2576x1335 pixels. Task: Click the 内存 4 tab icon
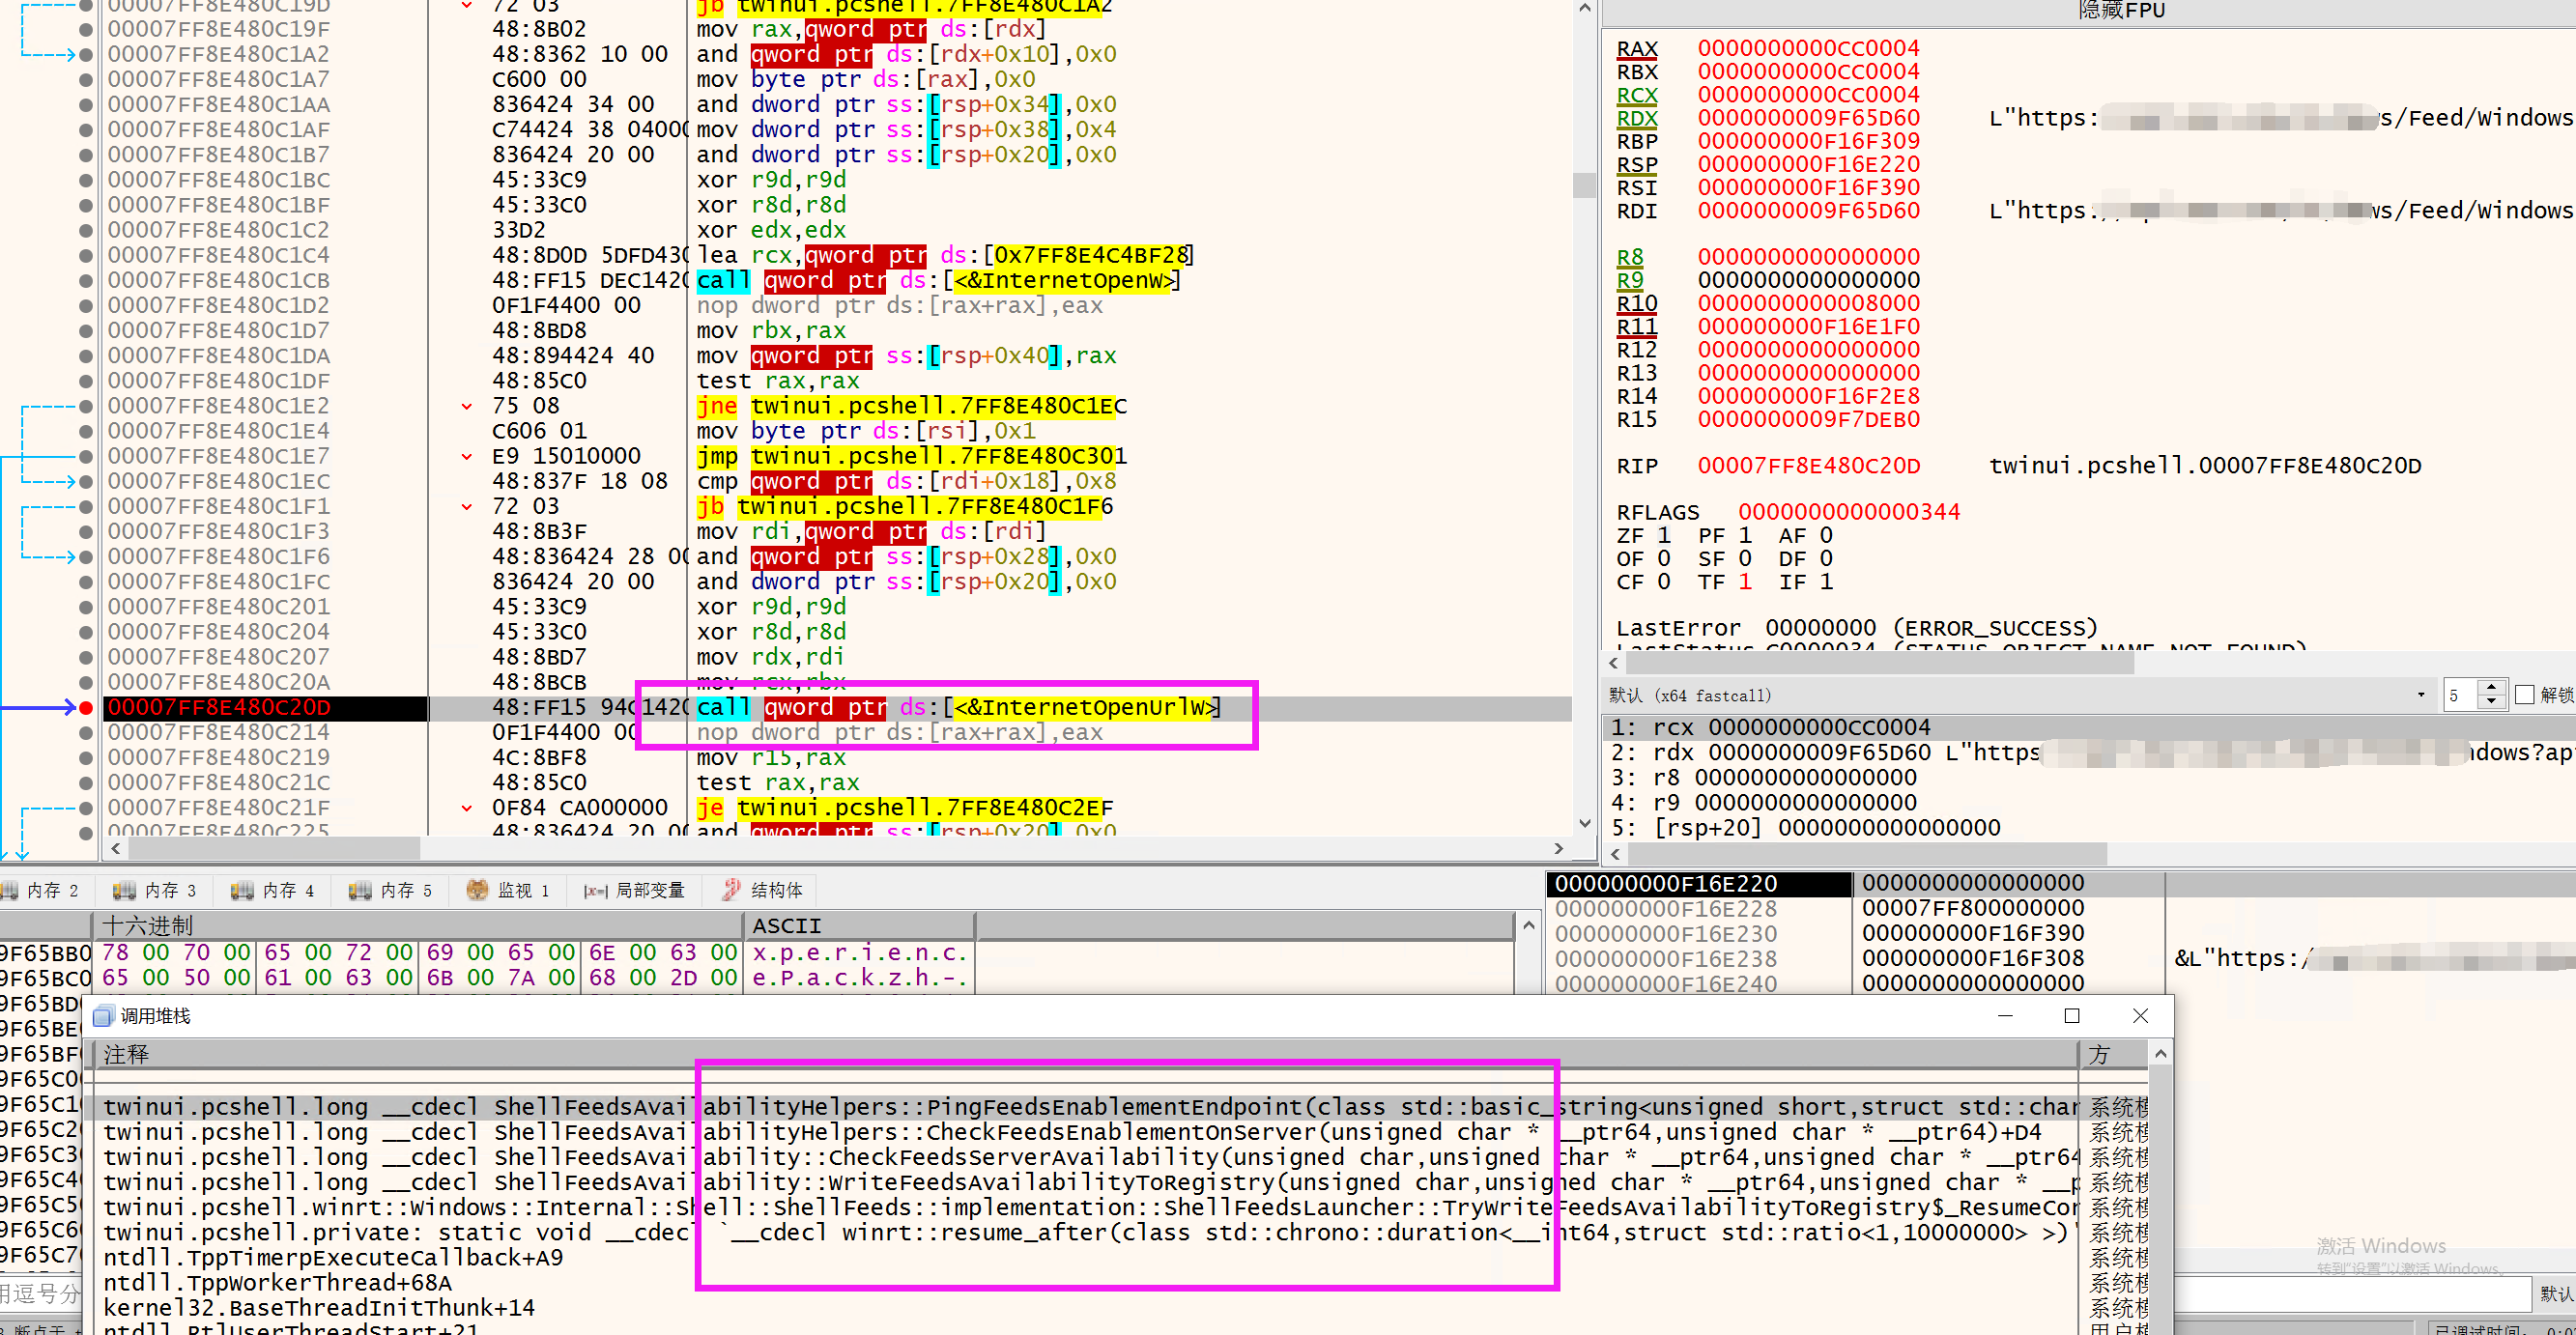[241, 890]
